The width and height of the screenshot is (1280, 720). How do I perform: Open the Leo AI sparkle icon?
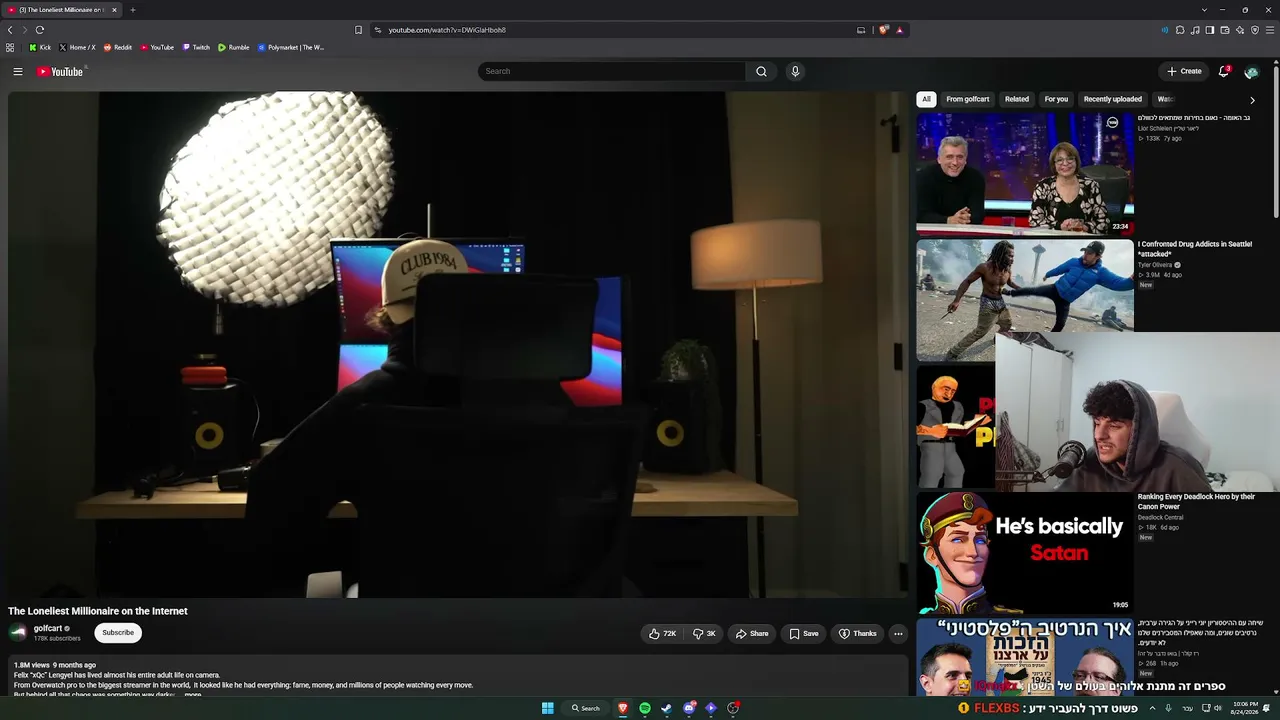[1240, 30]
